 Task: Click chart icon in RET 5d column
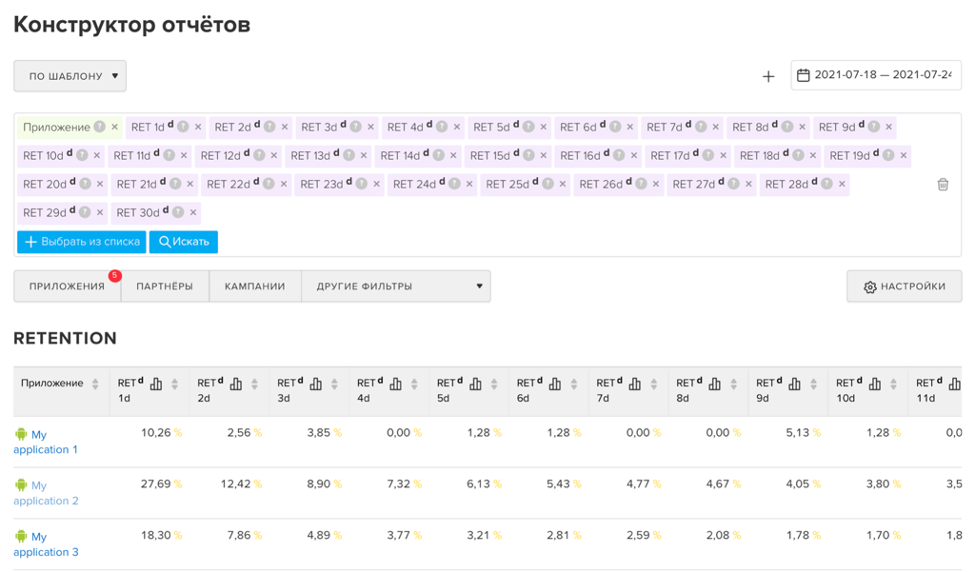[476, 384]
